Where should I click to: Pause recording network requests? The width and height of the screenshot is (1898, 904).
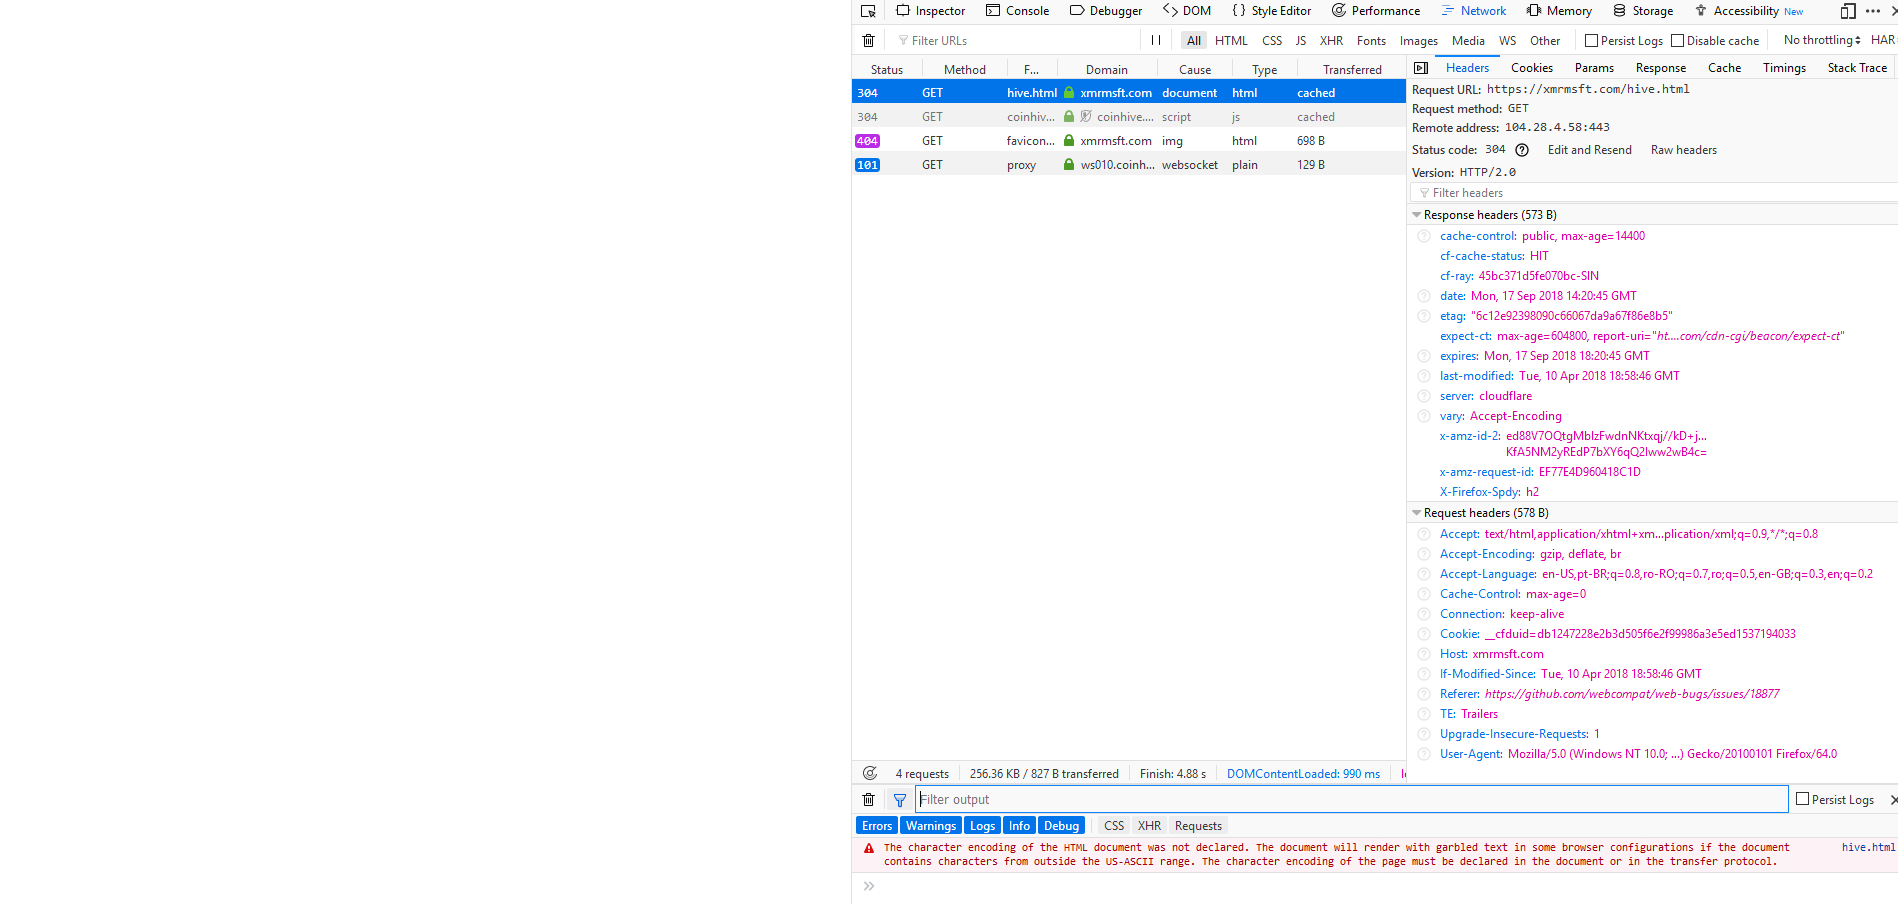[x=1155, y=40]
